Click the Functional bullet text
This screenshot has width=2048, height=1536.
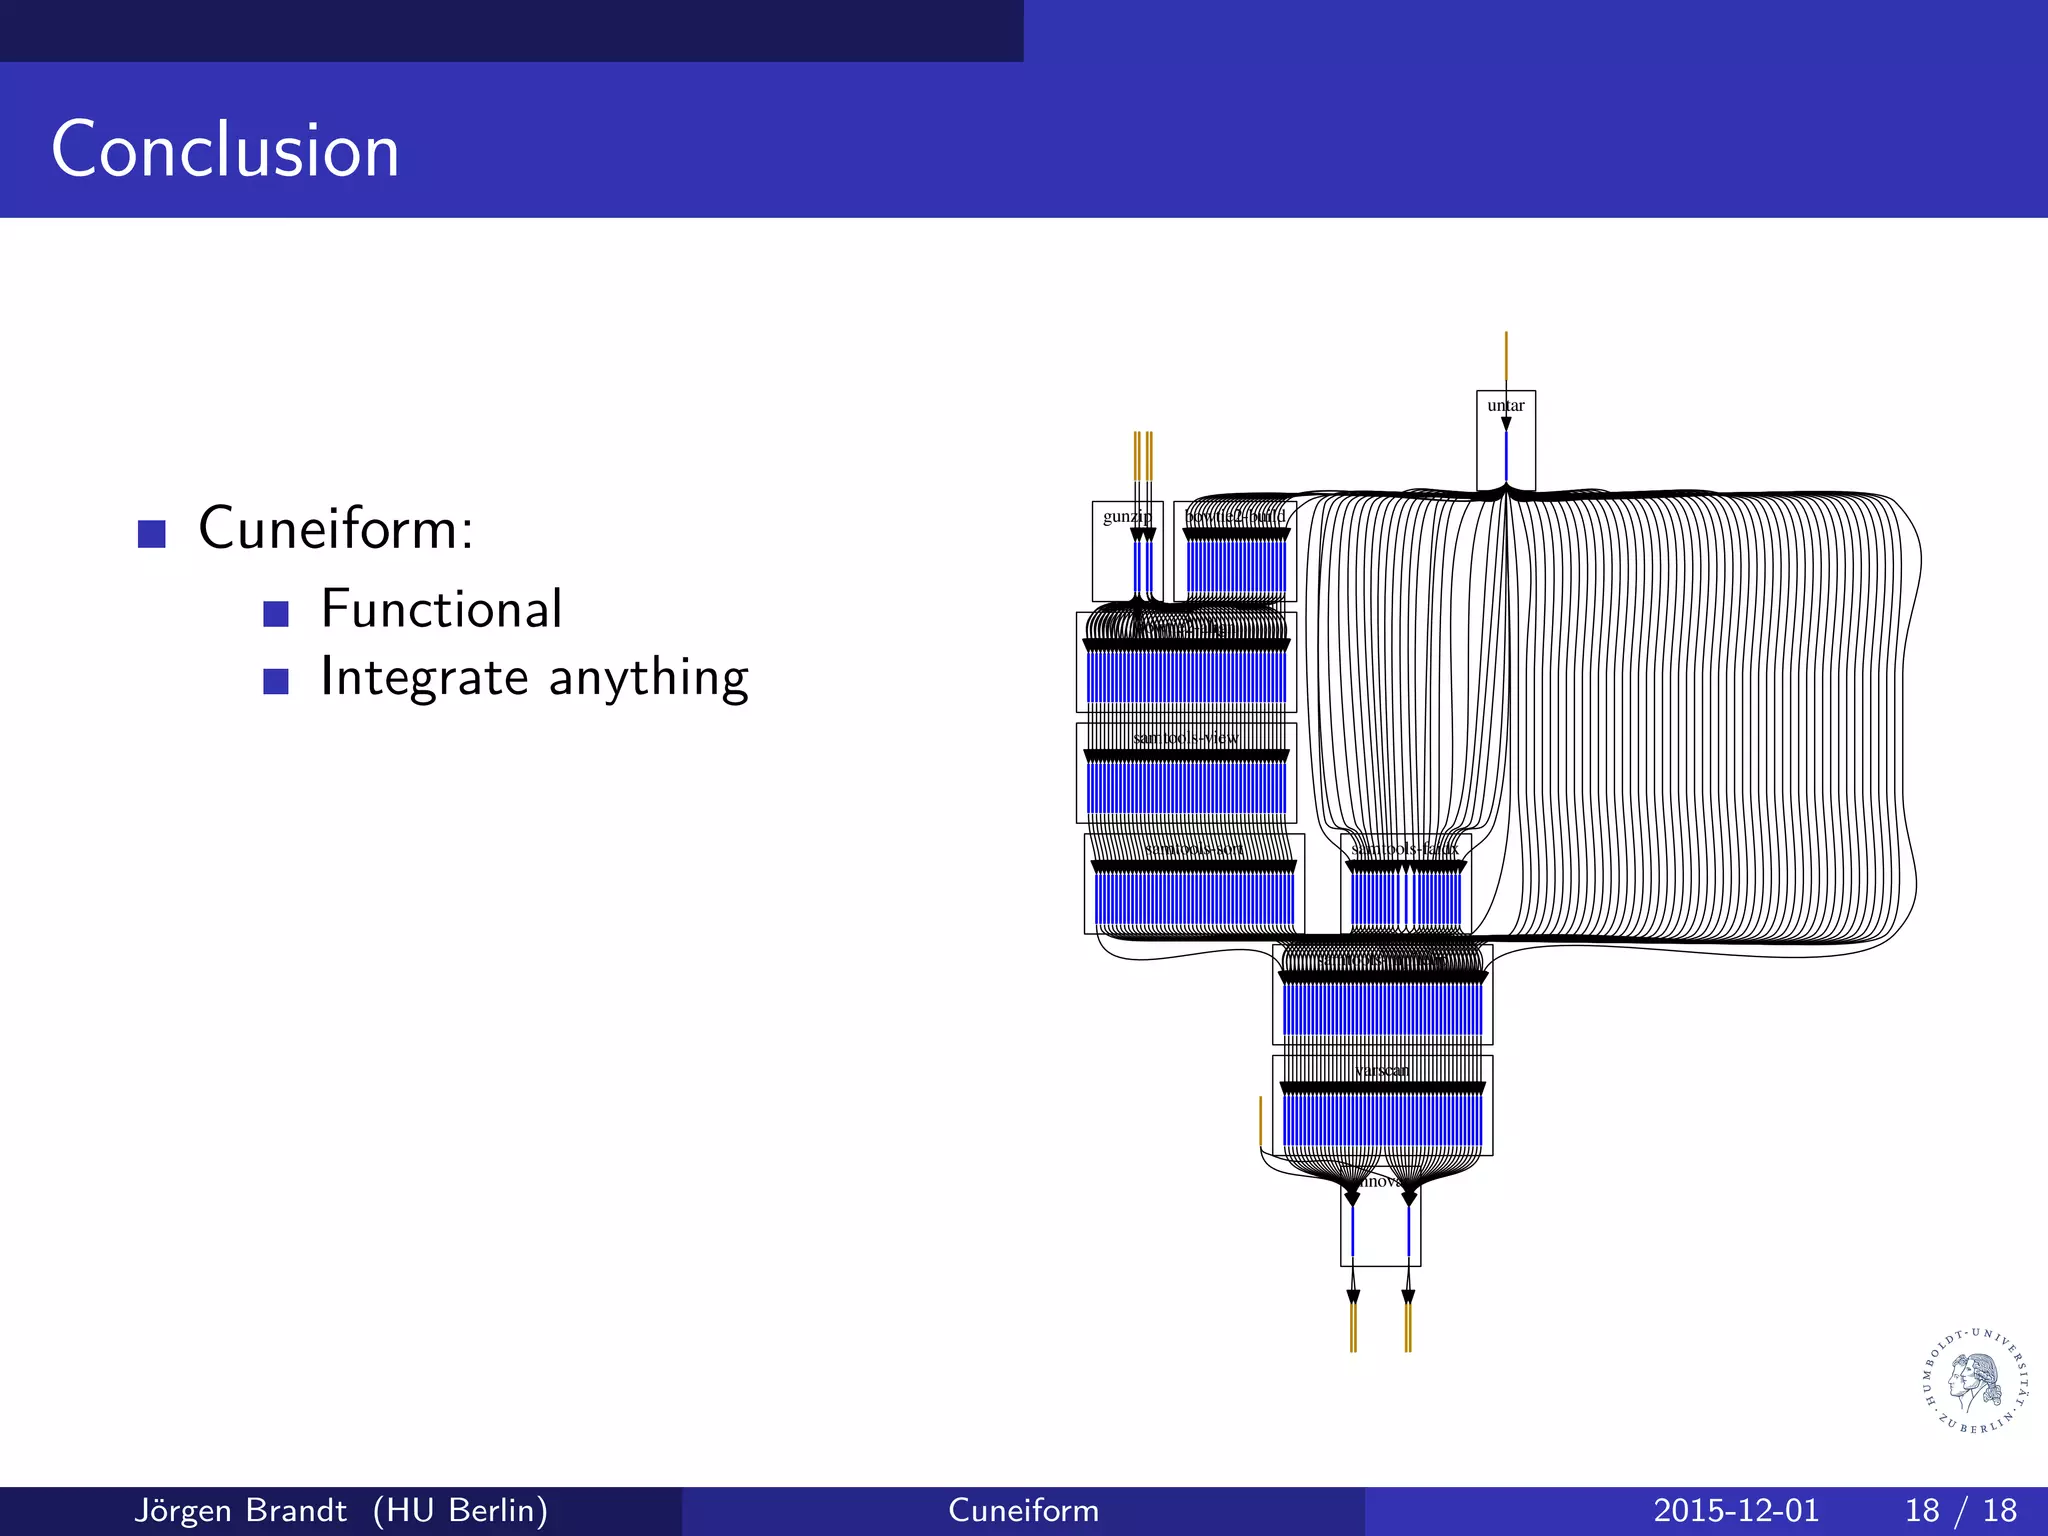tap(441, 609)
